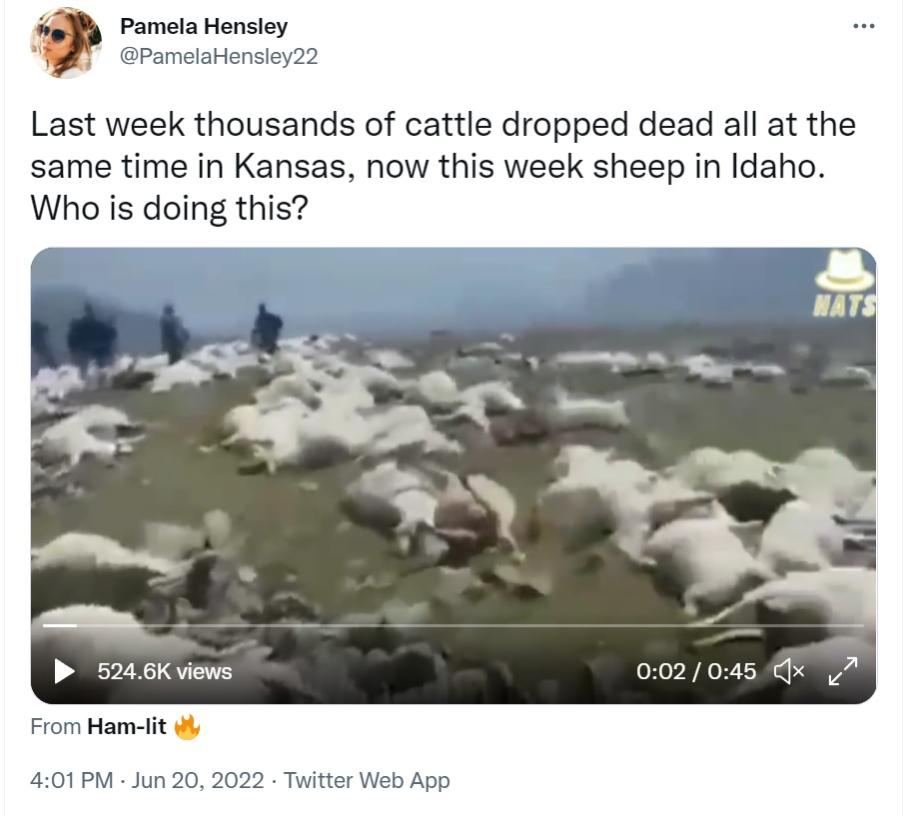Seek using the video progress bar
The width and height of the screenshot is (921, 816).
pos(453,626)
